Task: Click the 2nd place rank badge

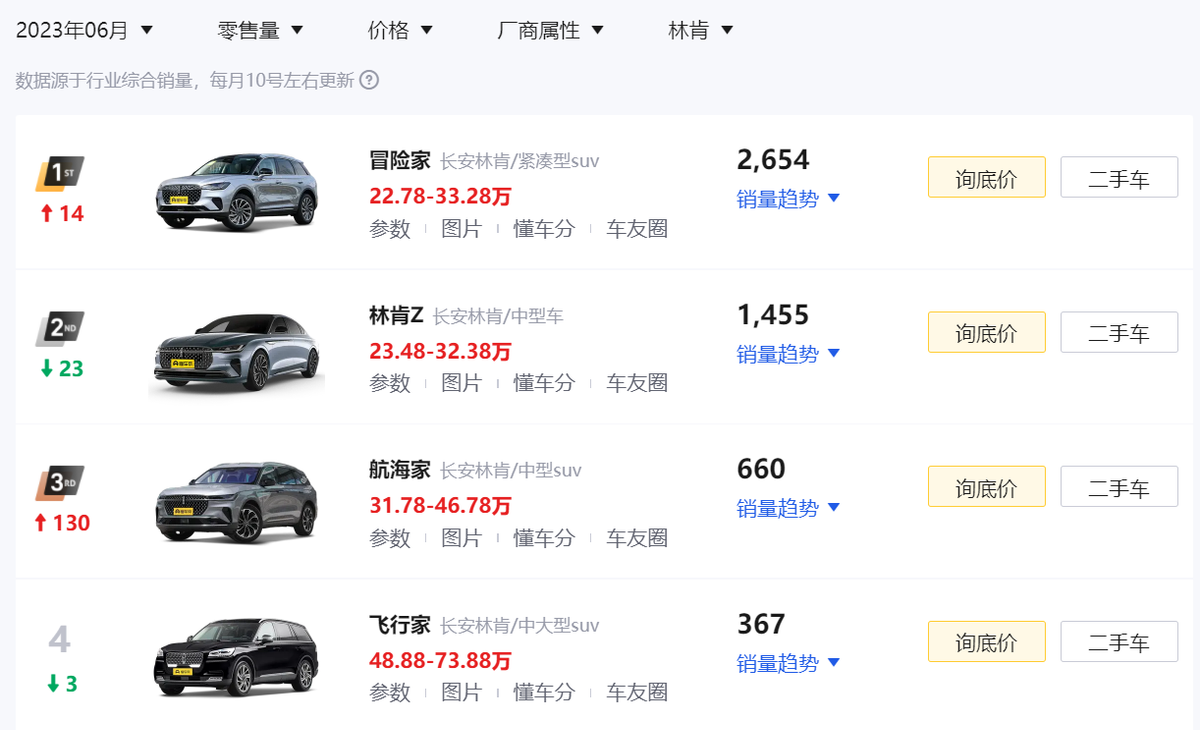Action: point(60,328)
